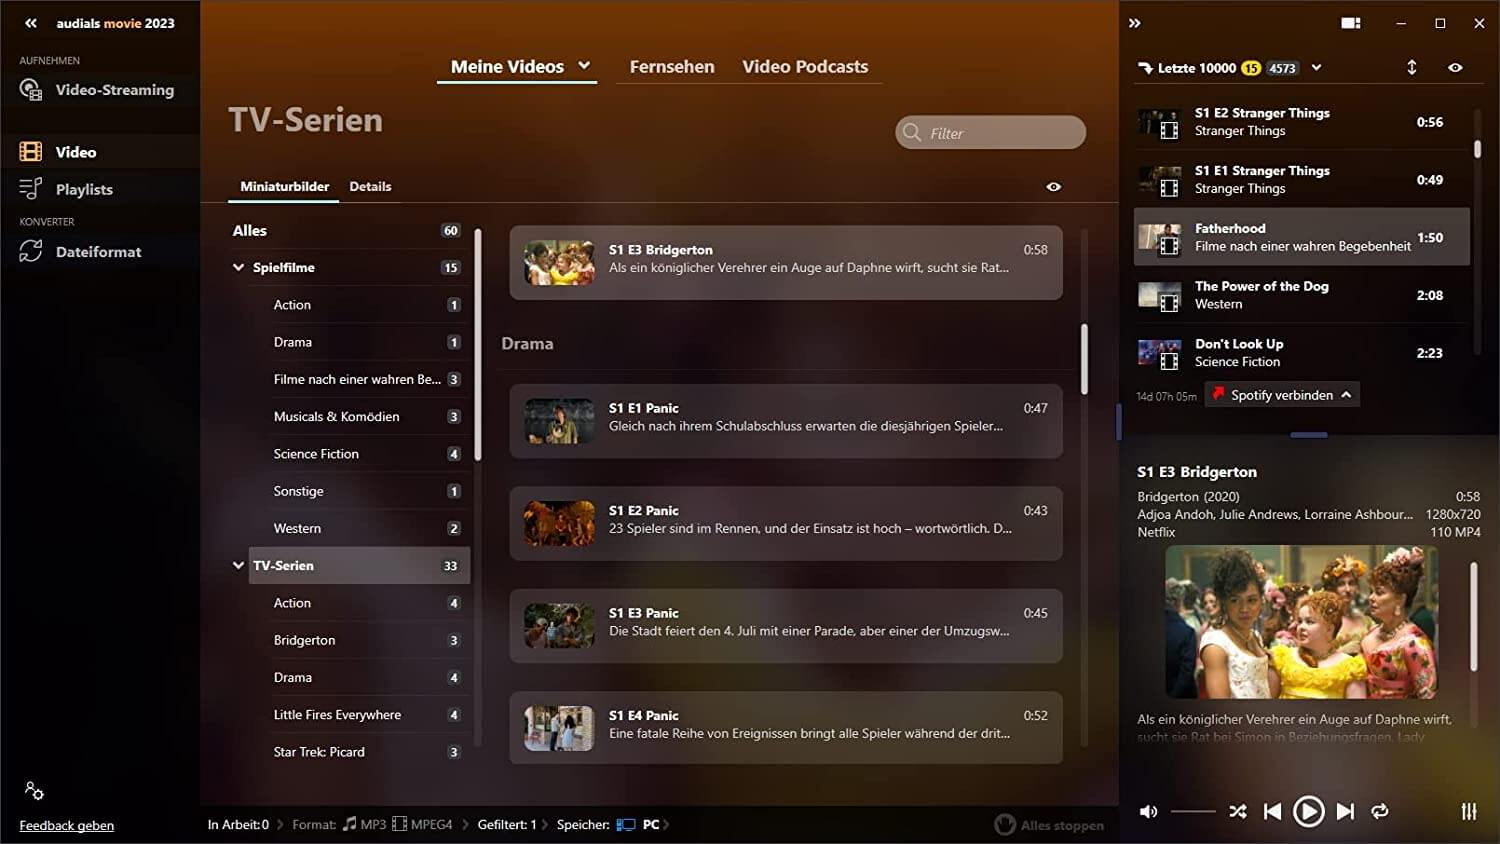Mute the player volume speaker icon
Screen dimensions: 1500x844
1149,812
